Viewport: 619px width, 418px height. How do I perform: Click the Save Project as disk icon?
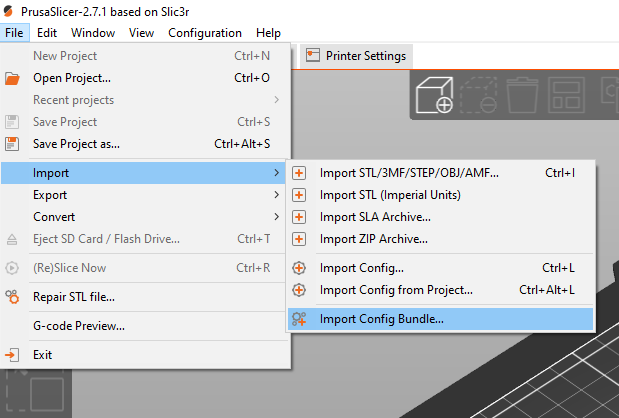(12, 144)
